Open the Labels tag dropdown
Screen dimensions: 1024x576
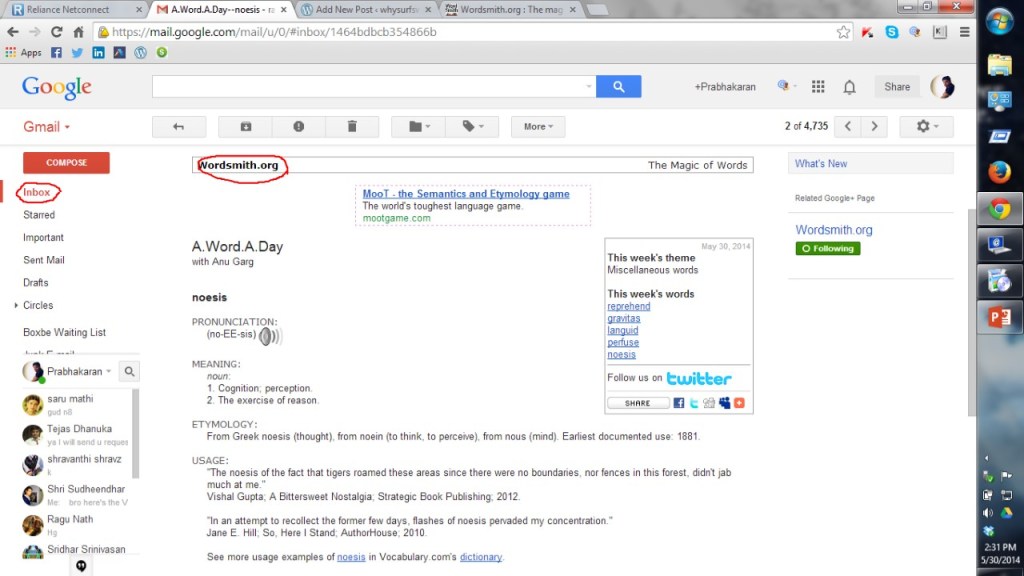[472, 127]
